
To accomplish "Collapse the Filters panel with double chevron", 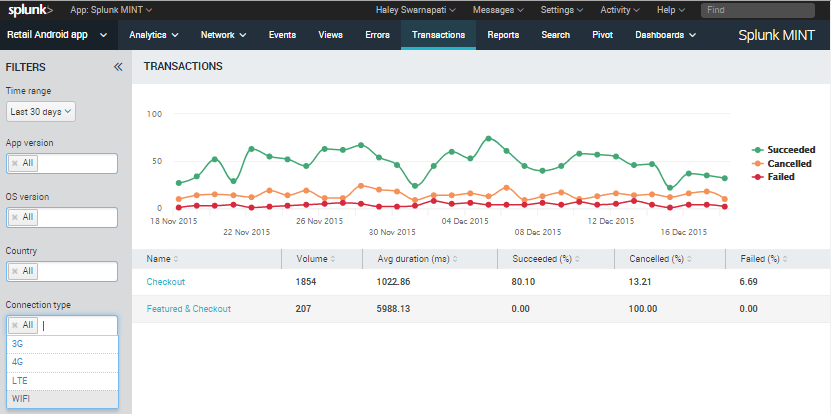I will coord(118,67).
